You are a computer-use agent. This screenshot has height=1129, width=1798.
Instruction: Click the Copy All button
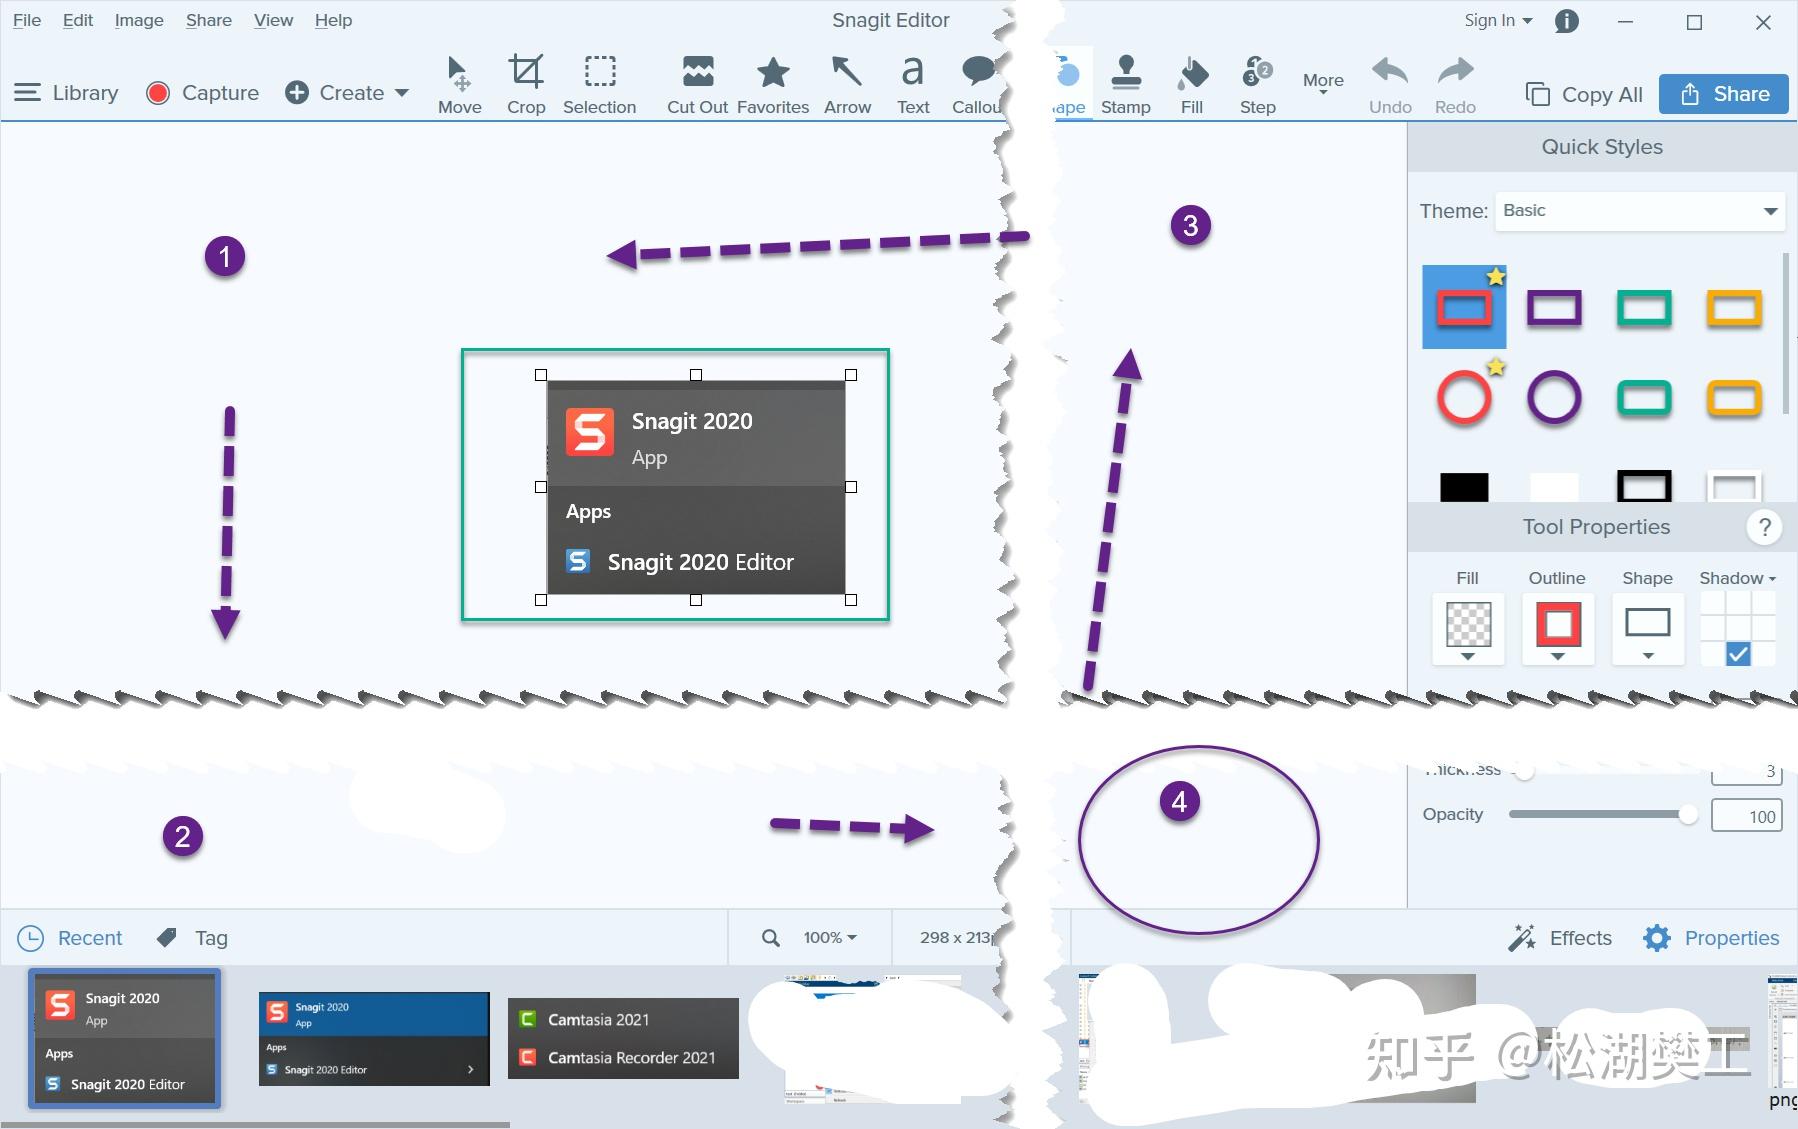[x=1584, y=94]
